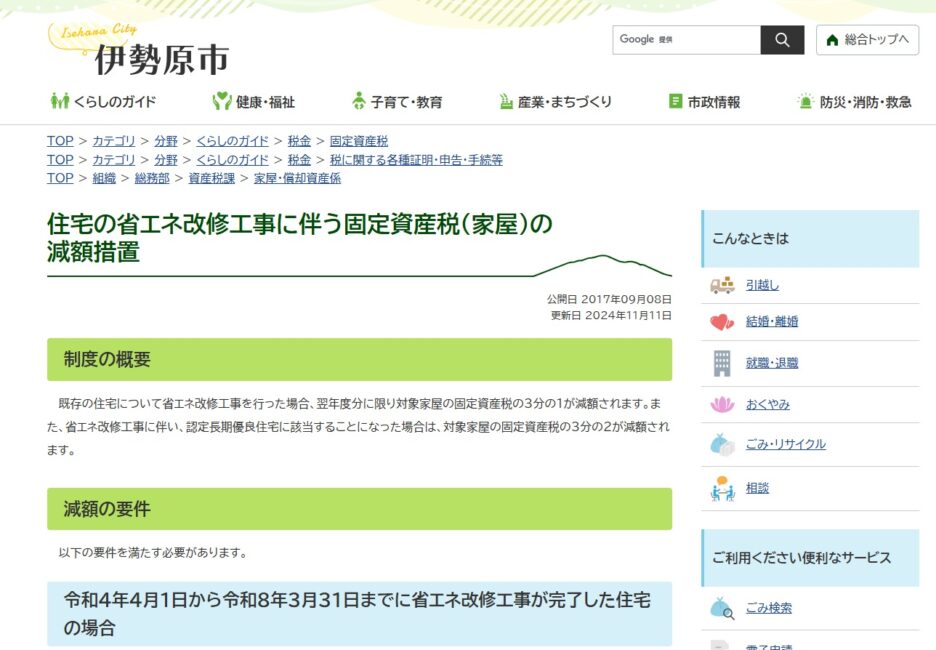Click the magnifier search button
This screenshot has height=650, width=936.
(782, 40)
